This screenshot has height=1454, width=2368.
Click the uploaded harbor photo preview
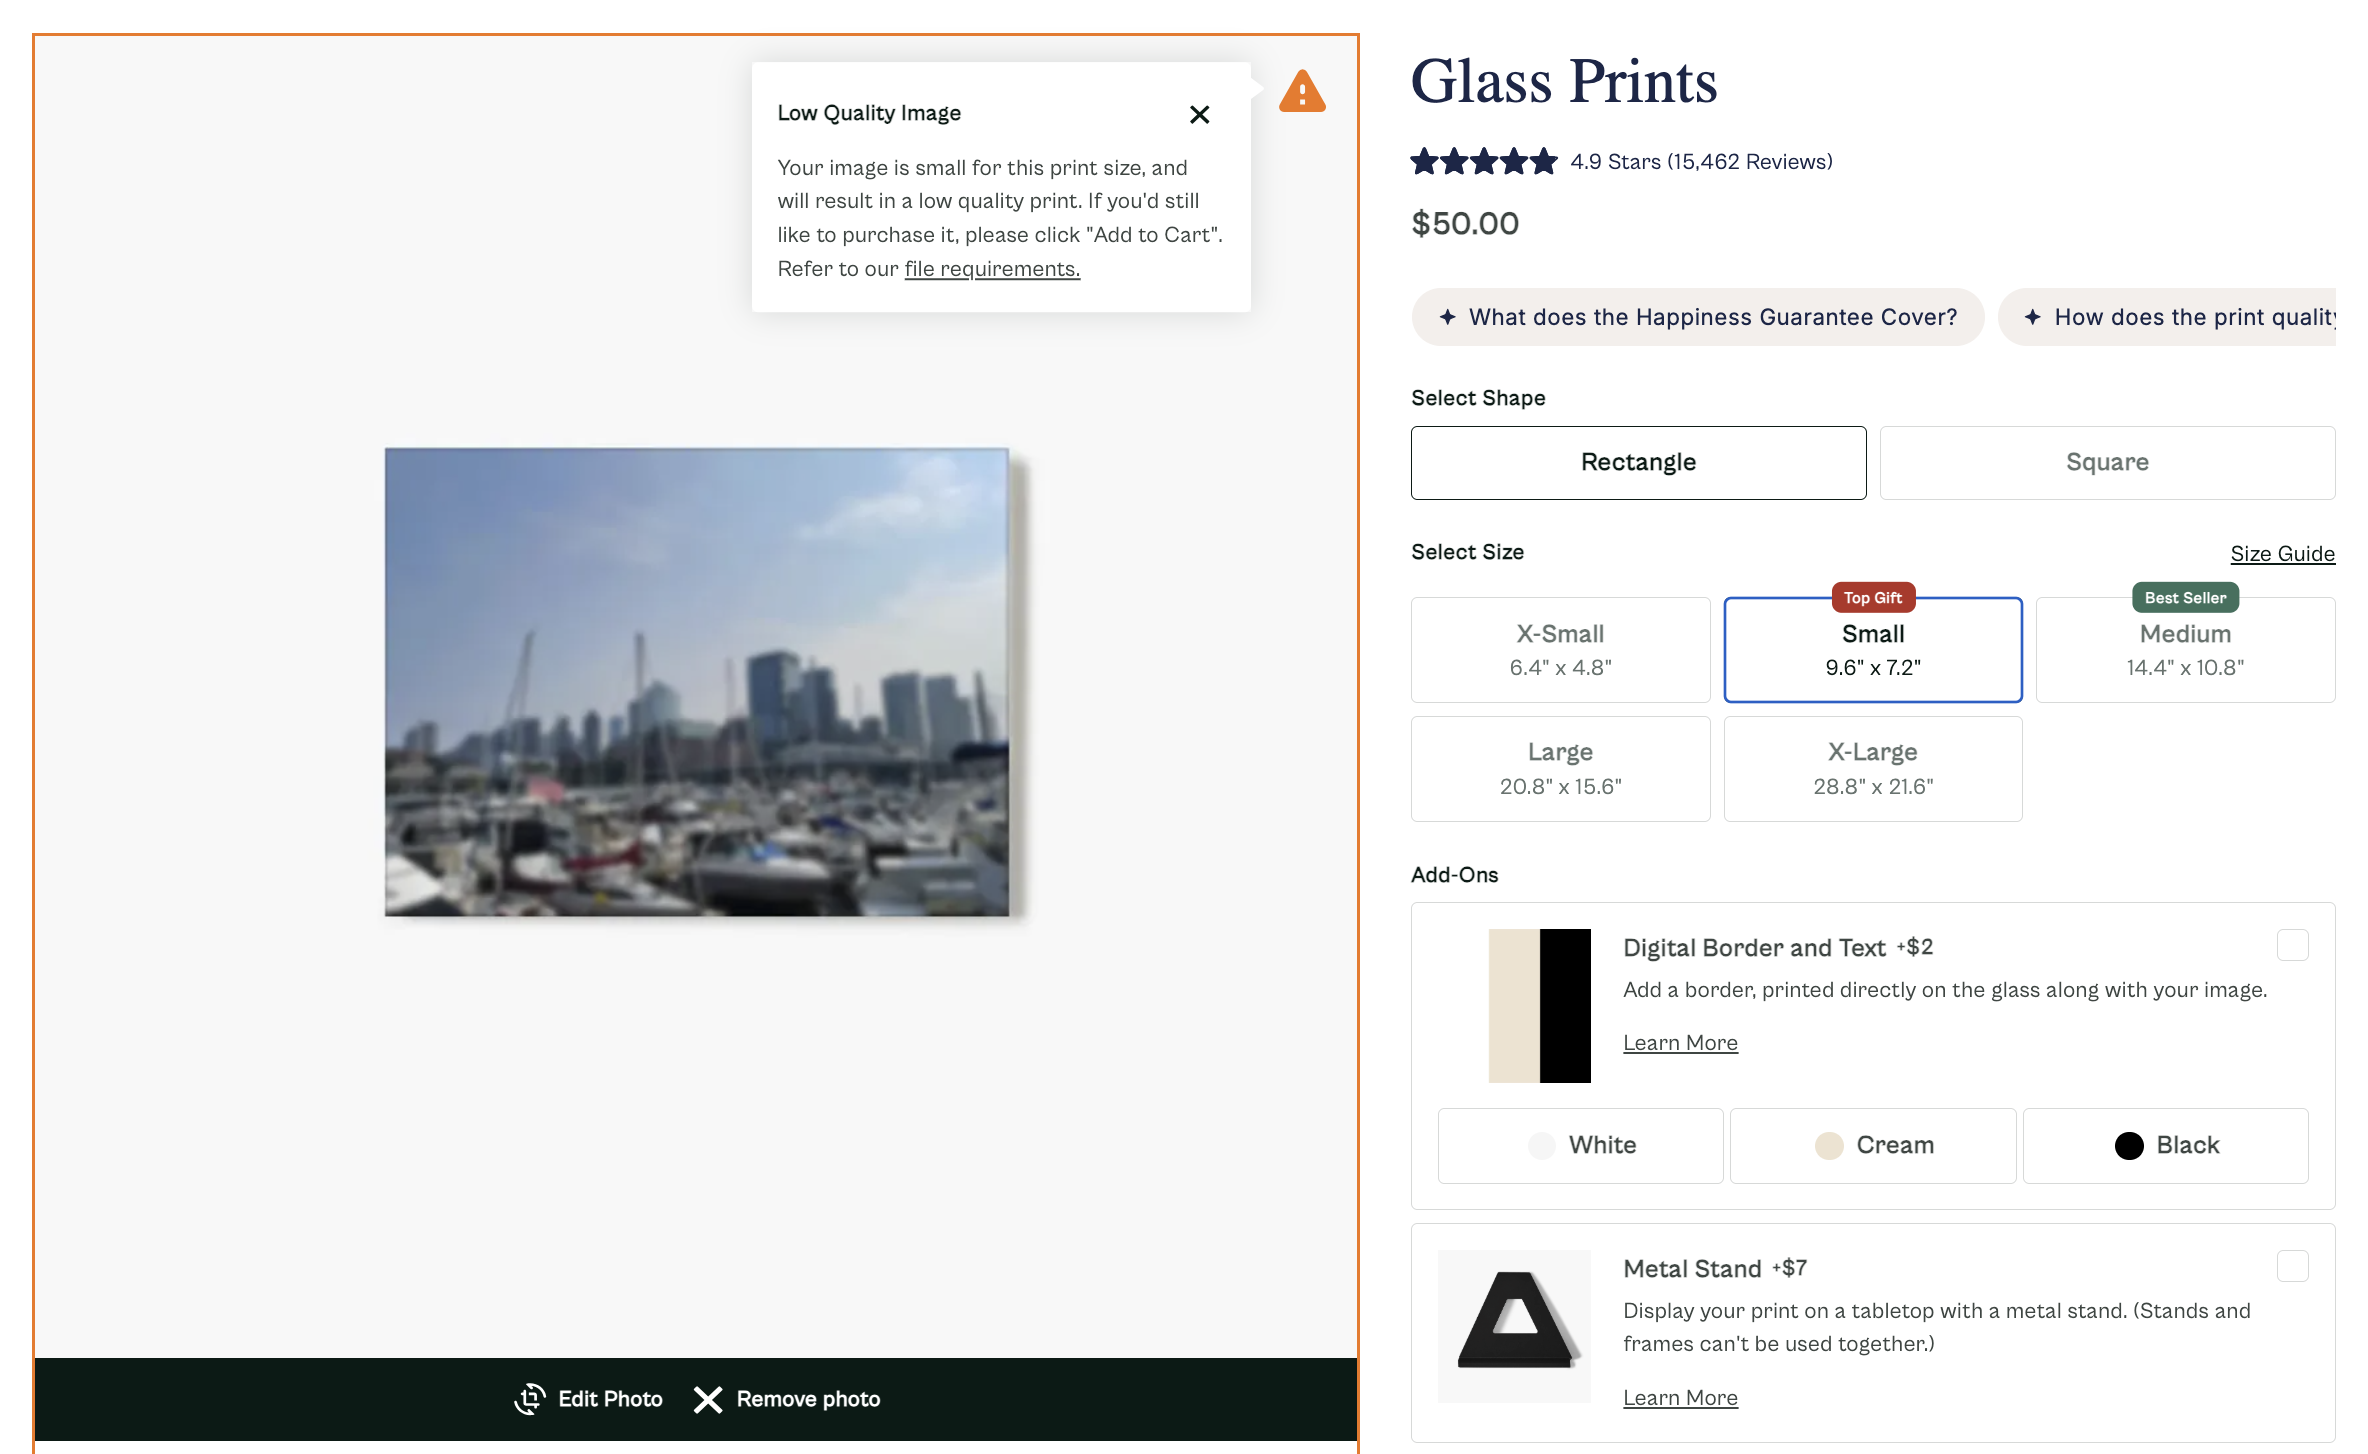697,682
